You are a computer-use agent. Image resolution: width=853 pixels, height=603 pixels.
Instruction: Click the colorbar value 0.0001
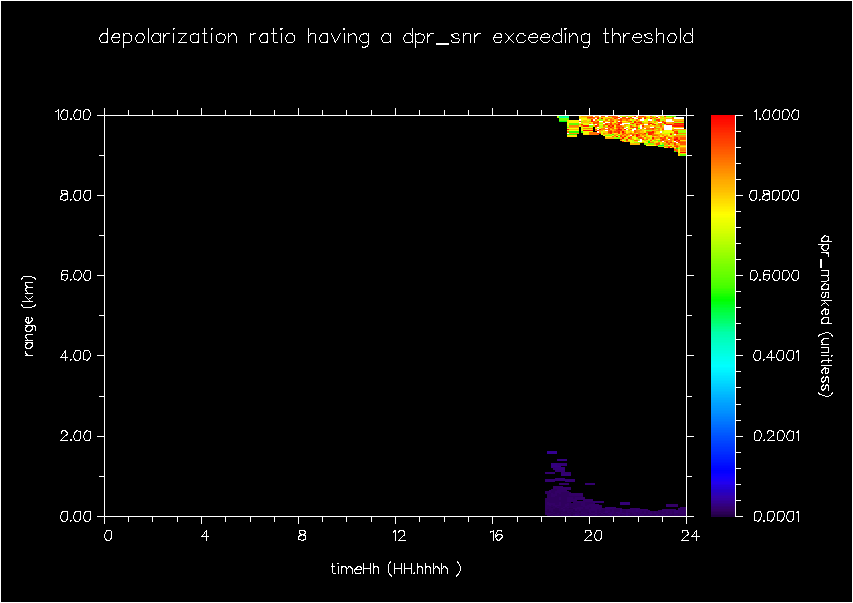pyautogui.click(x=776, y=516)
